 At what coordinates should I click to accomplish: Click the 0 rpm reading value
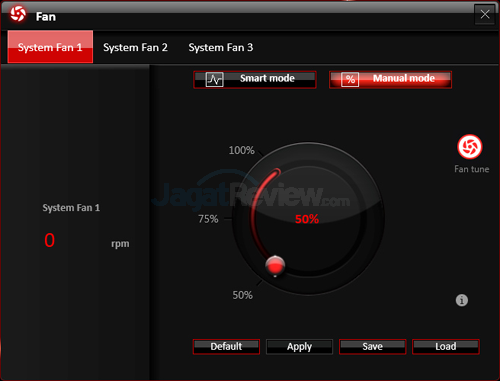pyautogui.click(x=49, y=240)
